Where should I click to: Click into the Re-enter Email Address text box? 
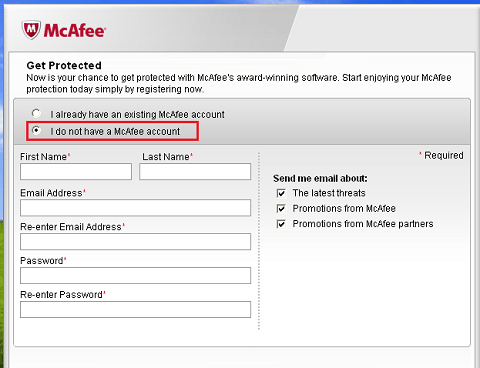pyautogui.click(x=135, y=242)
